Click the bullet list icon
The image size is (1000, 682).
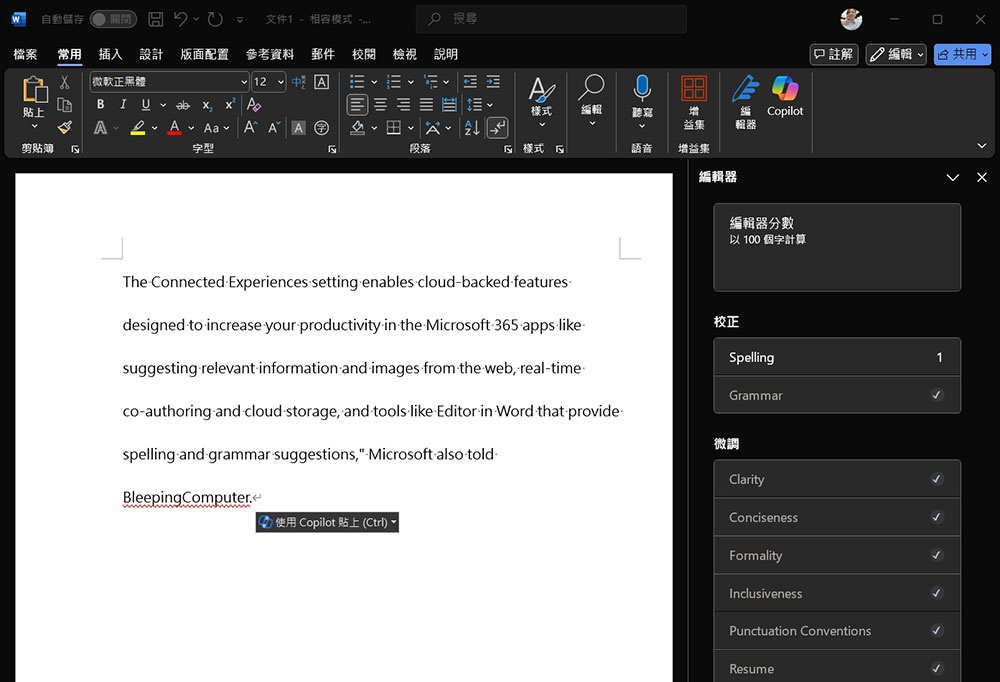click(x=357, y=82)
